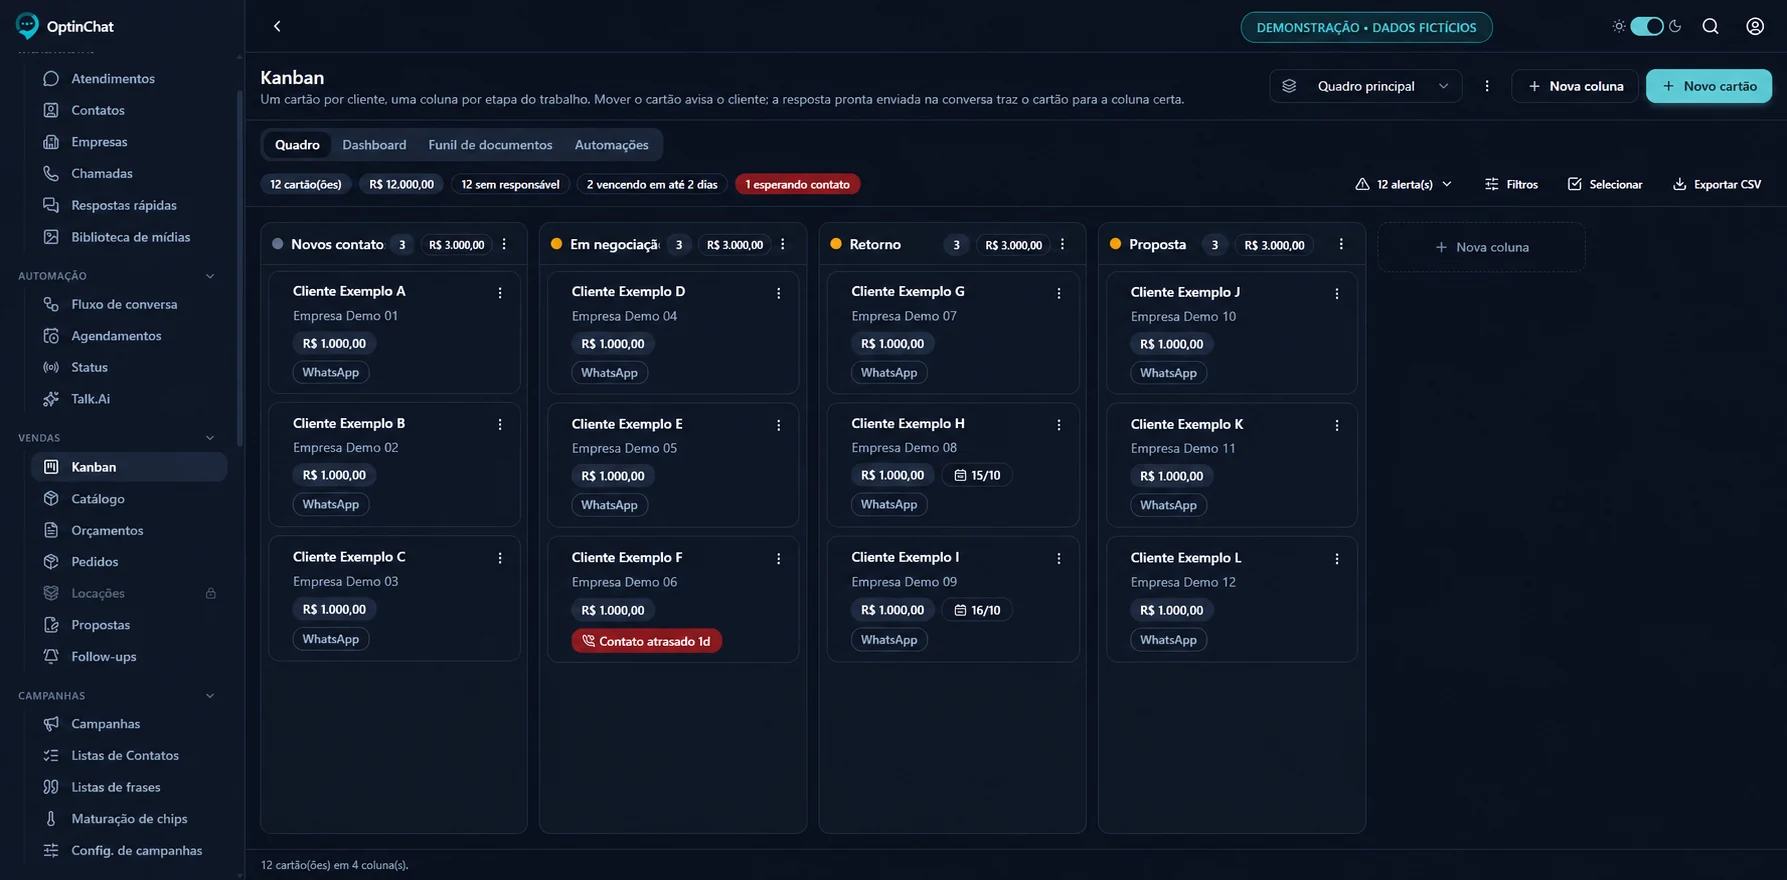Screen dimensions: 1787x880
Task: Open options menu for Cliente Exemplo A card
Action: (500, 293)
